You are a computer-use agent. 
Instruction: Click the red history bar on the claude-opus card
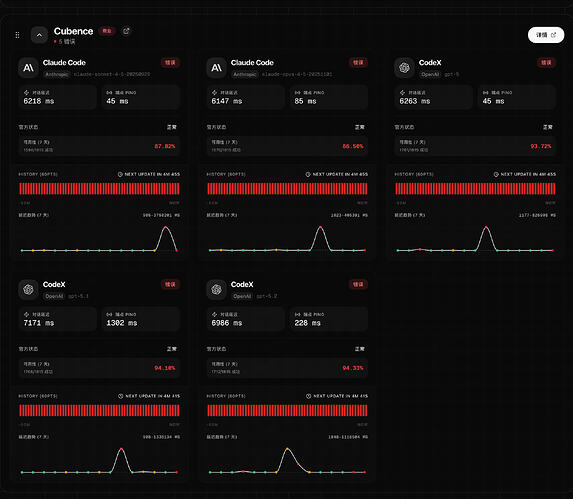pyautogui.click(x=287, y=189)
